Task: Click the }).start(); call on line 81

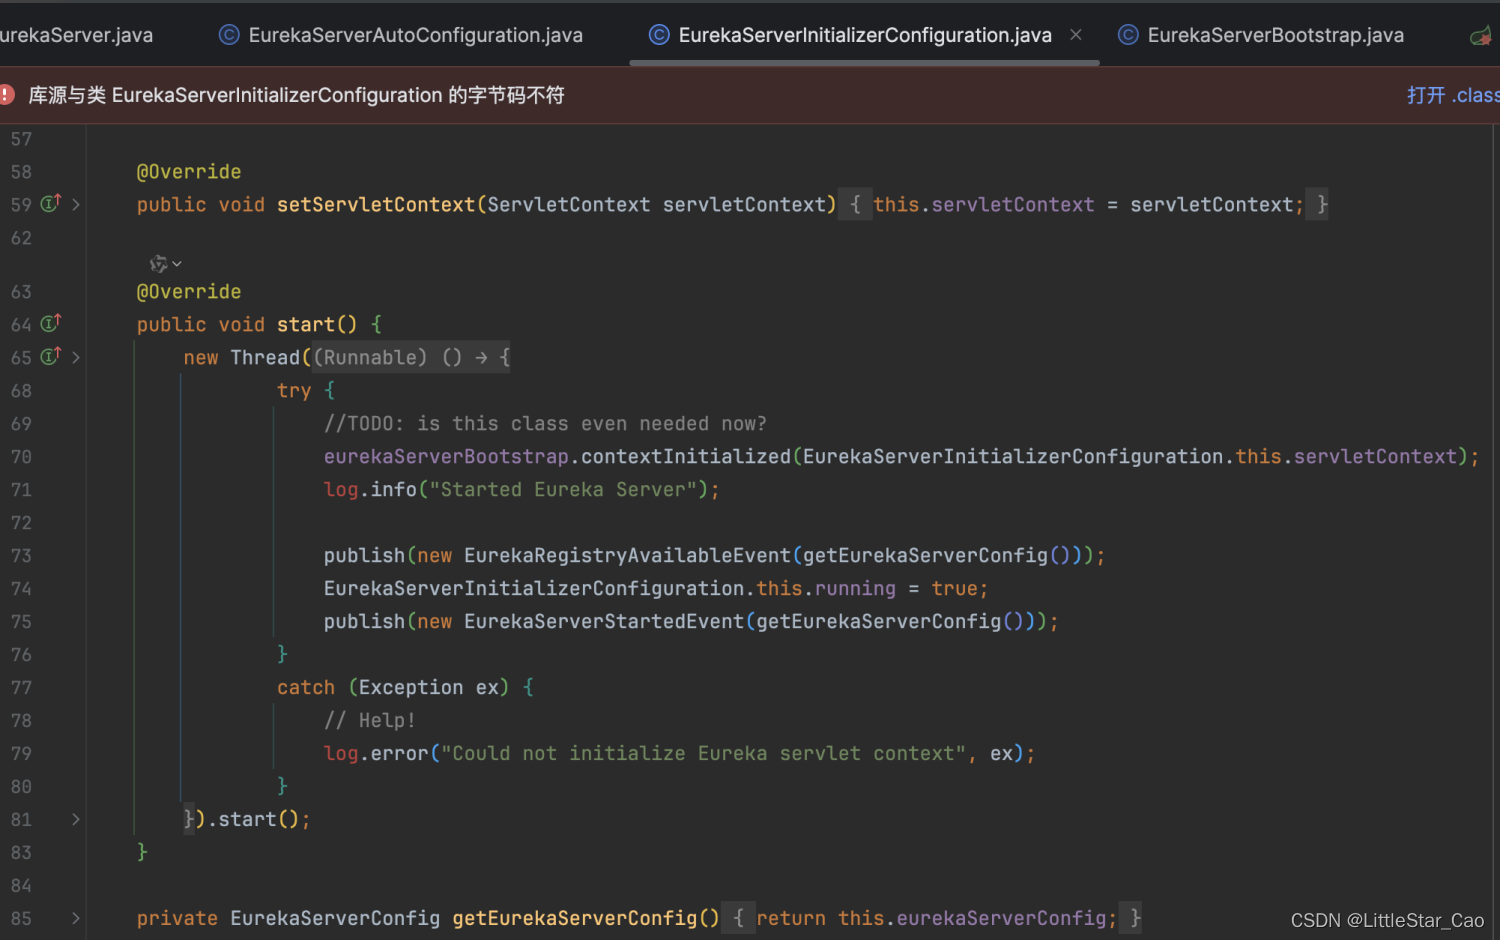Action: (247, 820)
